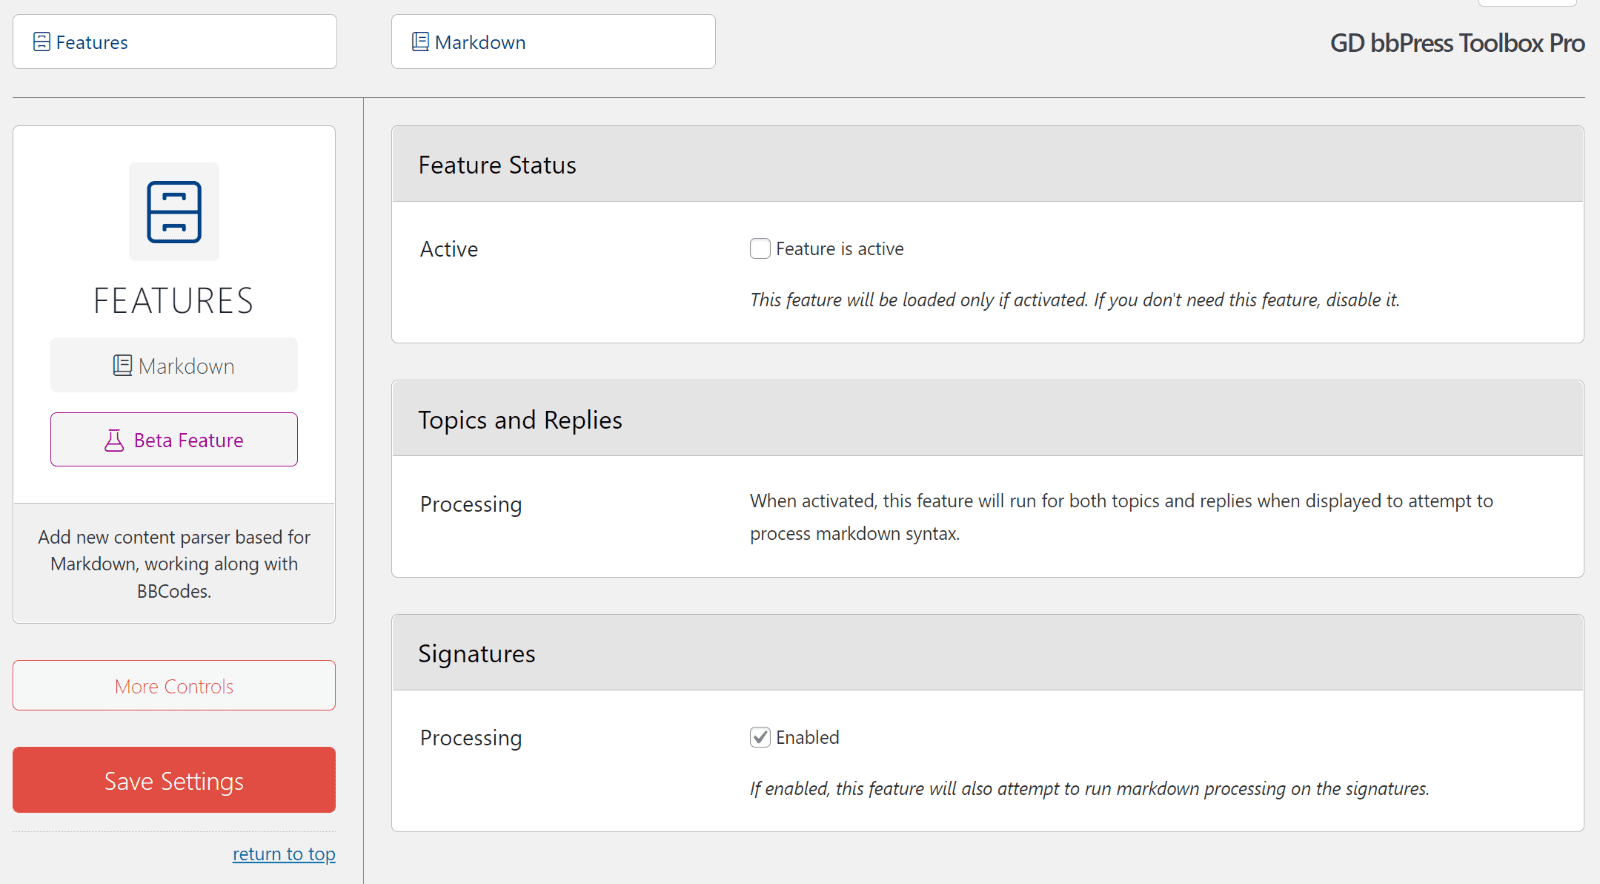The width and height of the screenshot is (1600, 884).
Task: Click the large cabinet icon in the Features panel
Action: coord(173,211)
